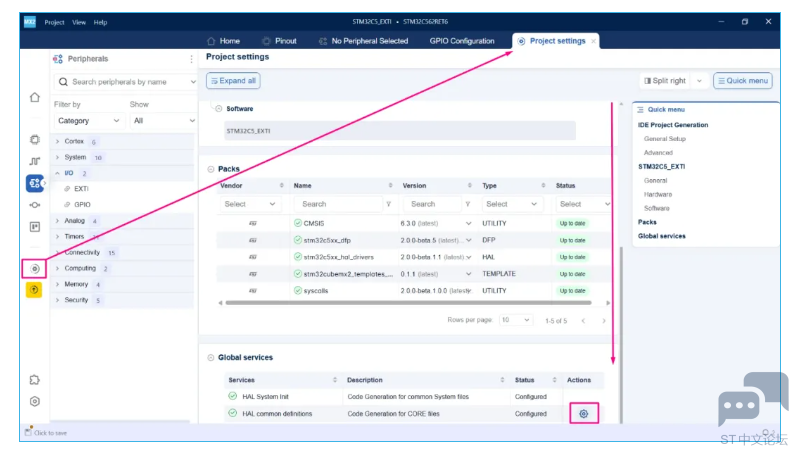Click the filter icon beside Version search

468,204
